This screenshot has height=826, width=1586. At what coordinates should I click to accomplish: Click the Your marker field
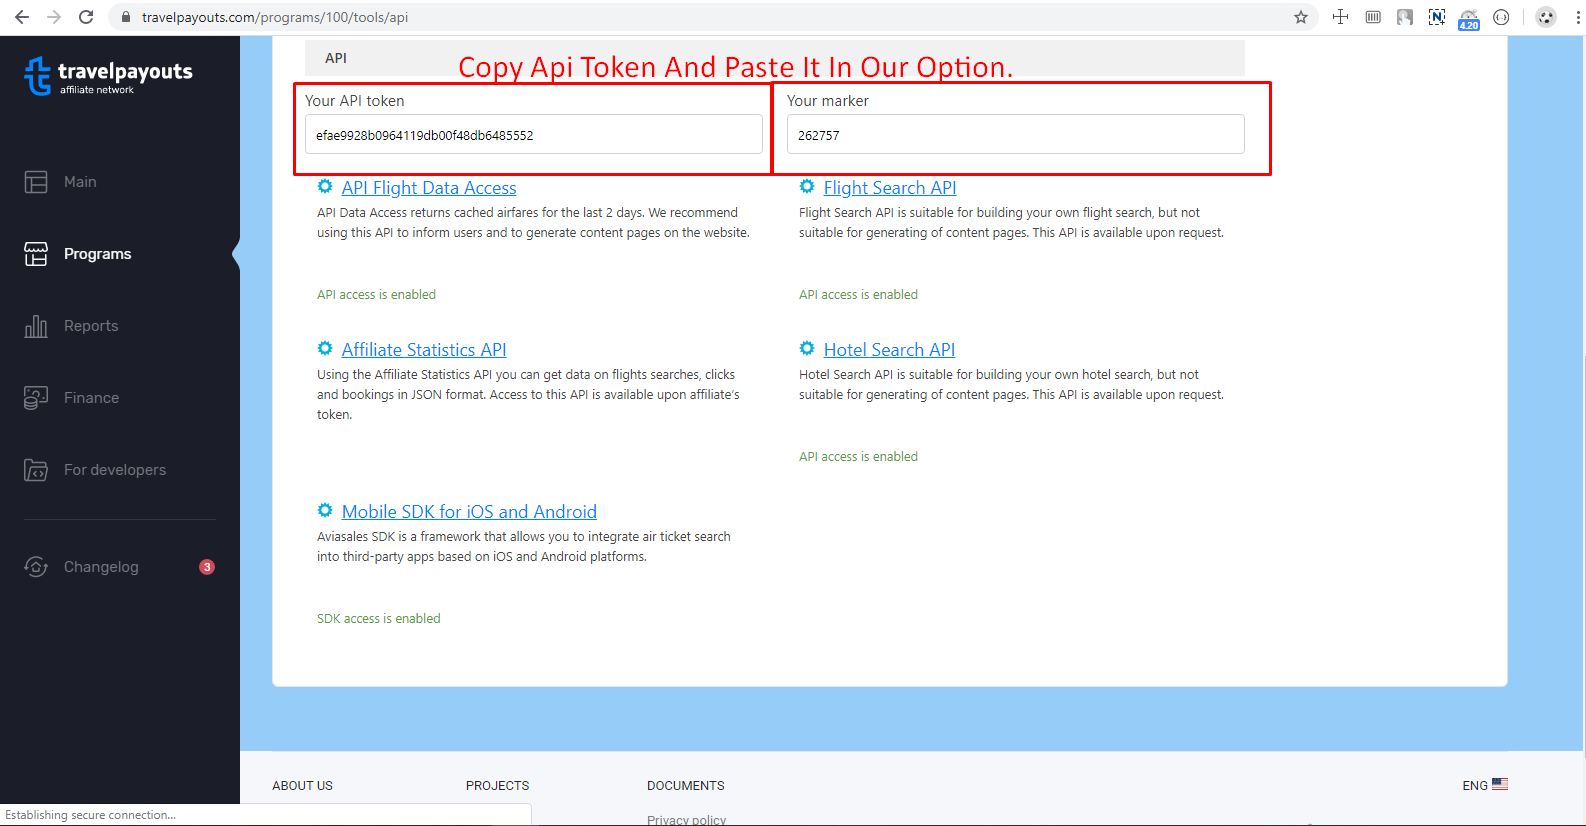tap(1016, 134)
